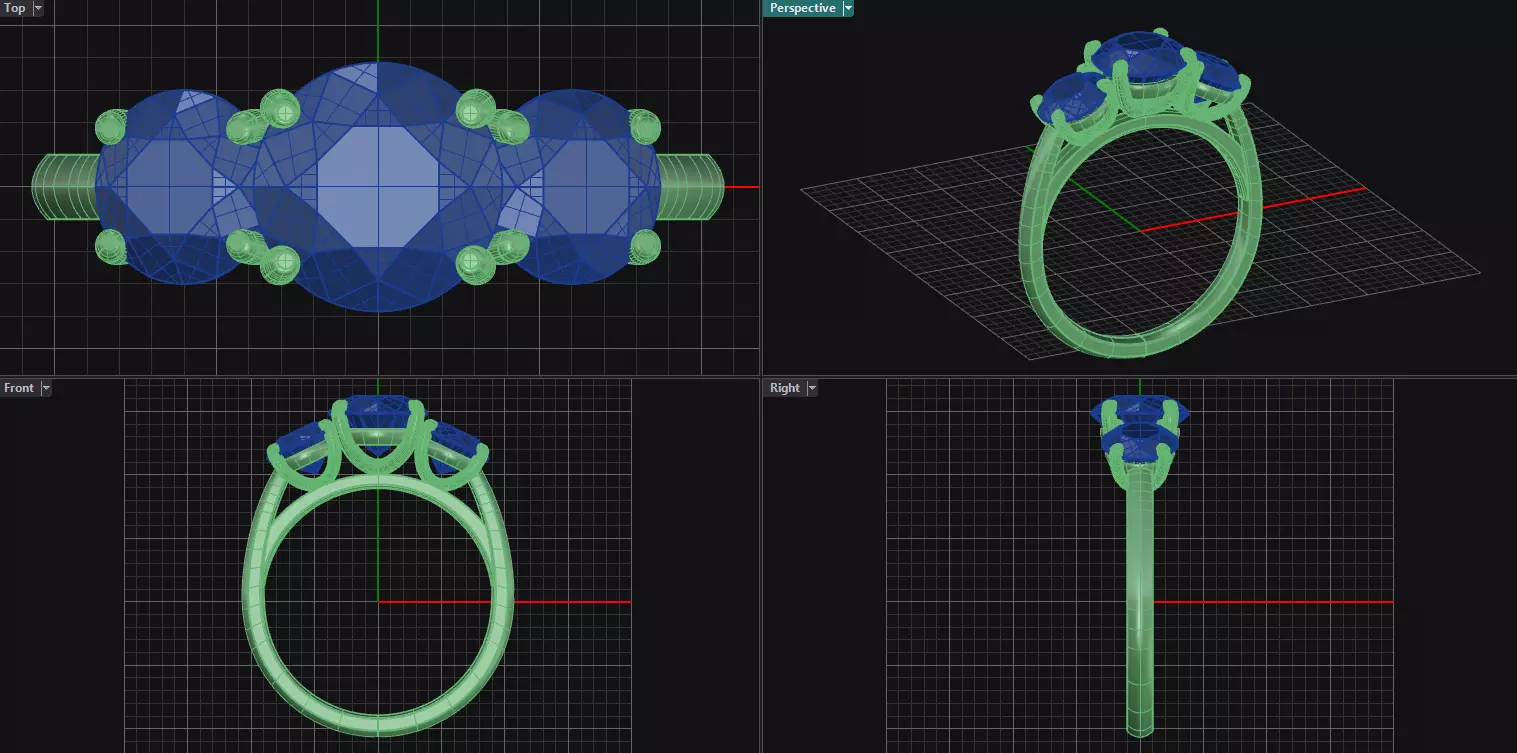Open the Right viewport dropdown arrow
Image resolution: width=1517 pixels, height=753 pixels.
coord(812,388)
